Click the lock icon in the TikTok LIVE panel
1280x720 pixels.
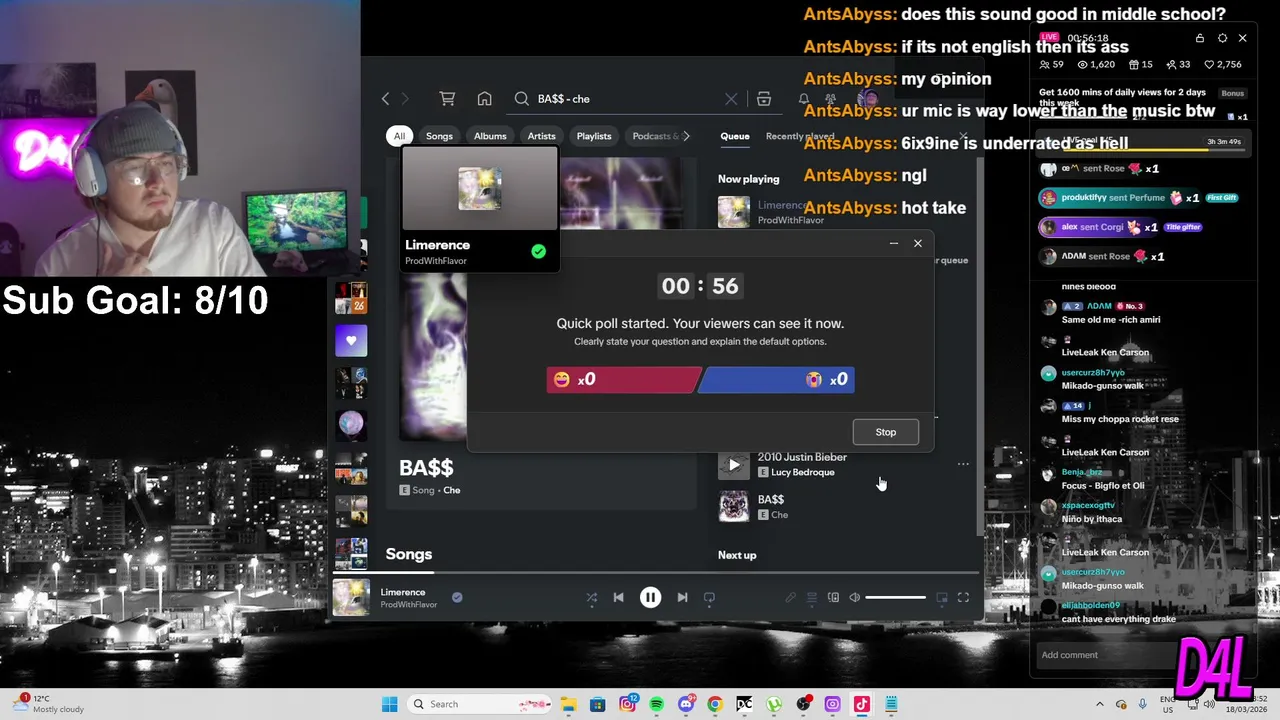click(x=1200, y=38)
